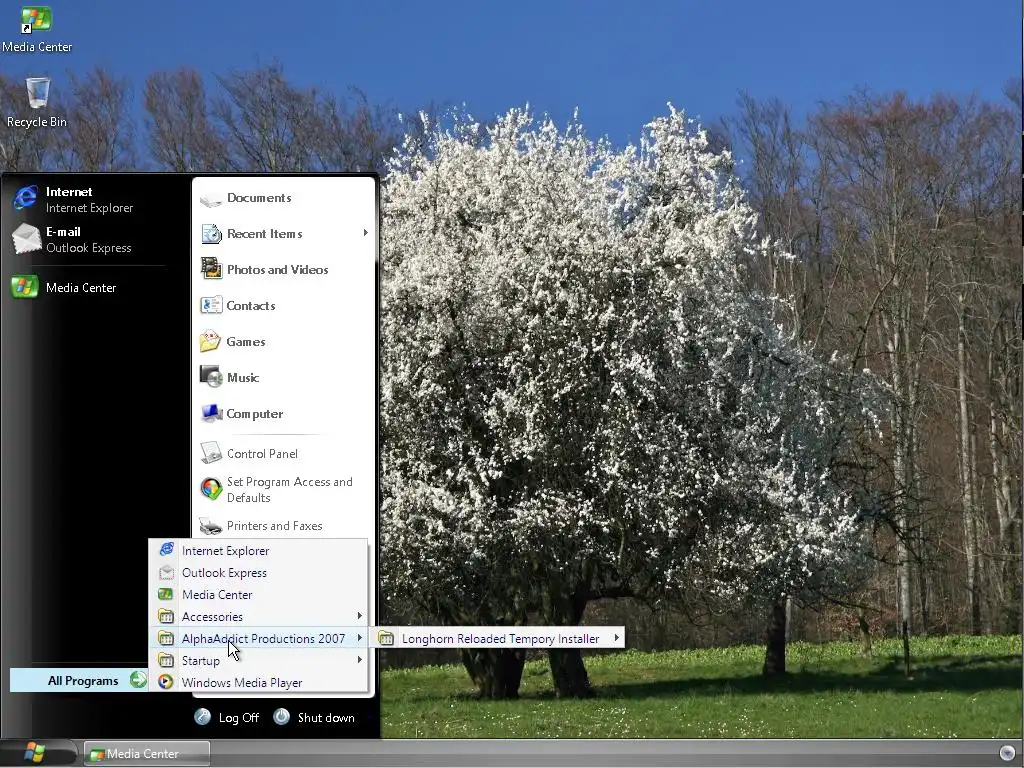1024x768 pixels.
Task: Click the Media Center icon in Start menu left pane
Action: coord(25,287)
